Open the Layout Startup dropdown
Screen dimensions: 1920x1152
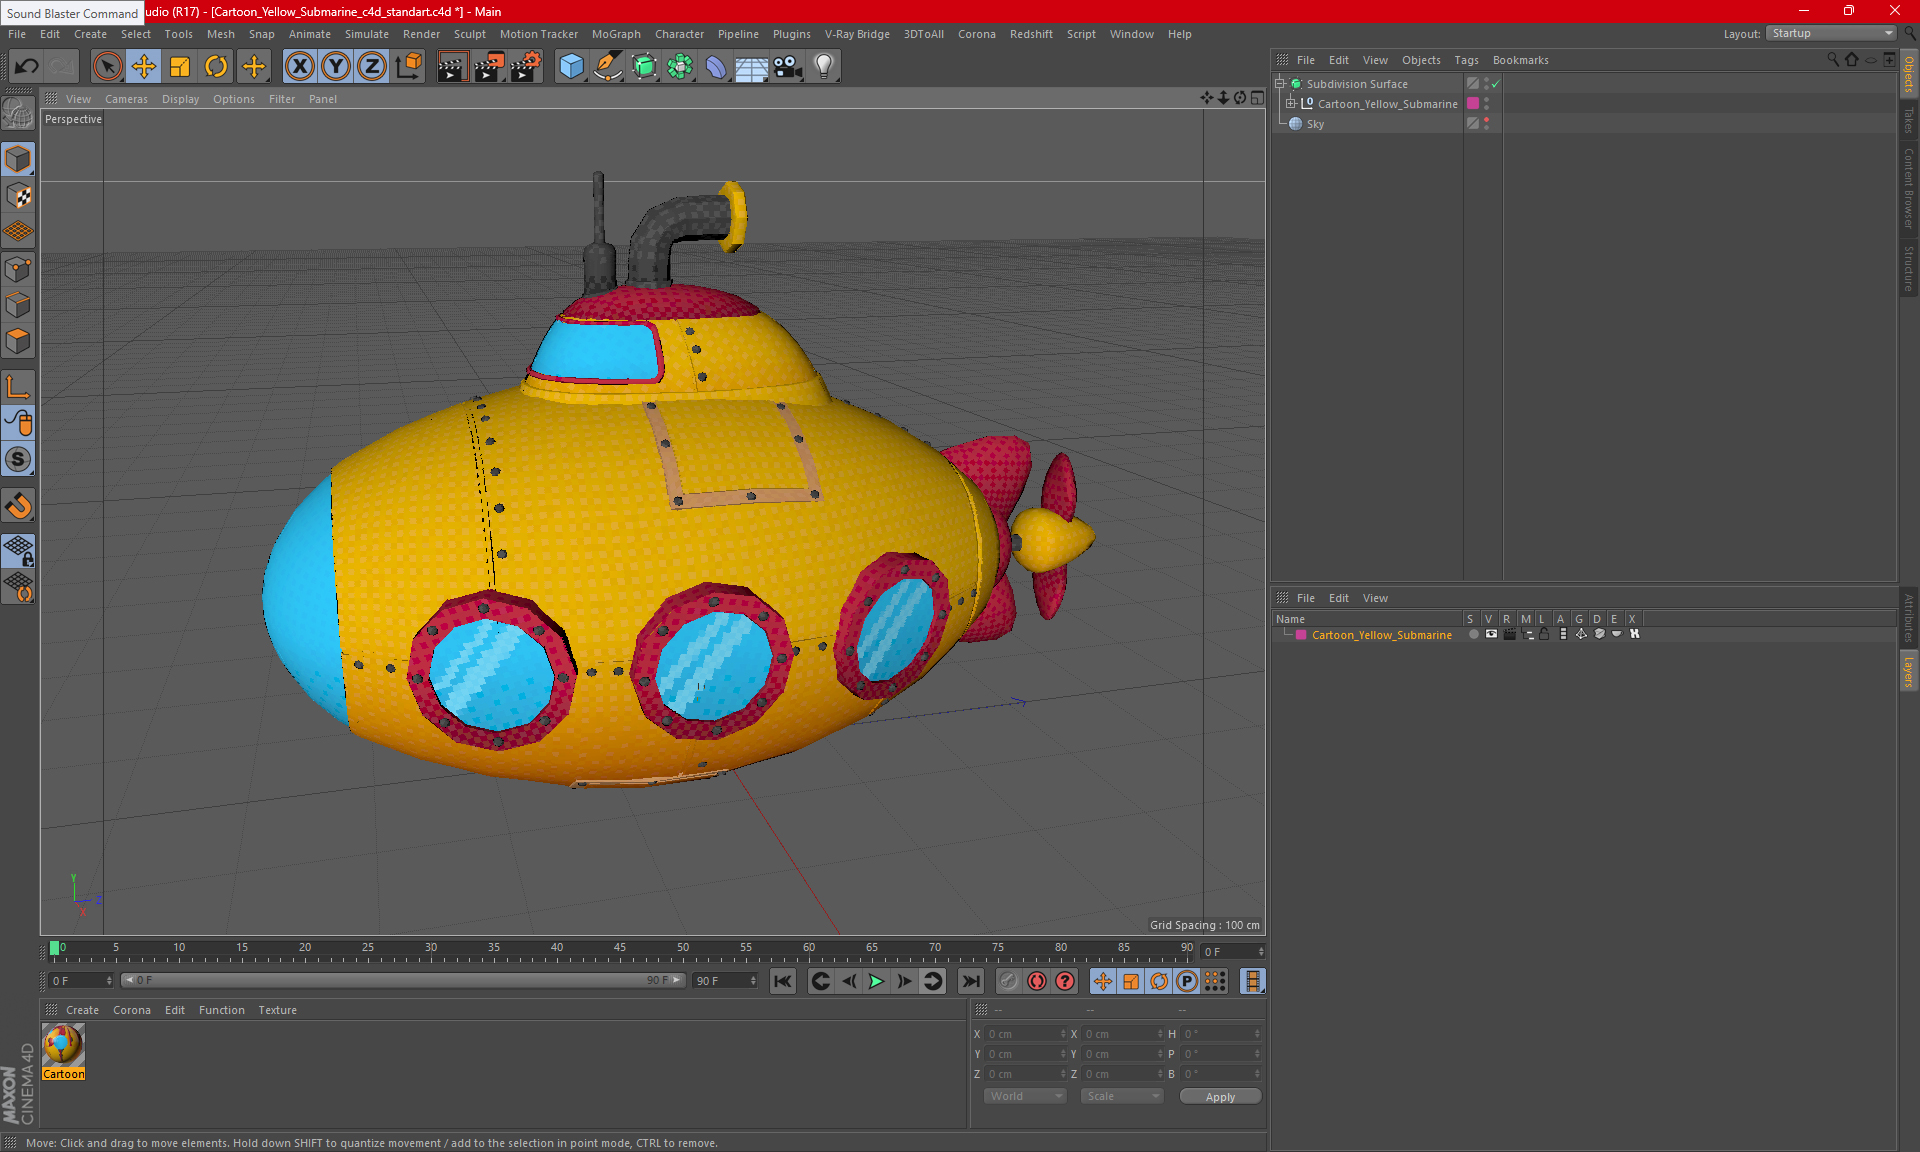coord(1832,33)
